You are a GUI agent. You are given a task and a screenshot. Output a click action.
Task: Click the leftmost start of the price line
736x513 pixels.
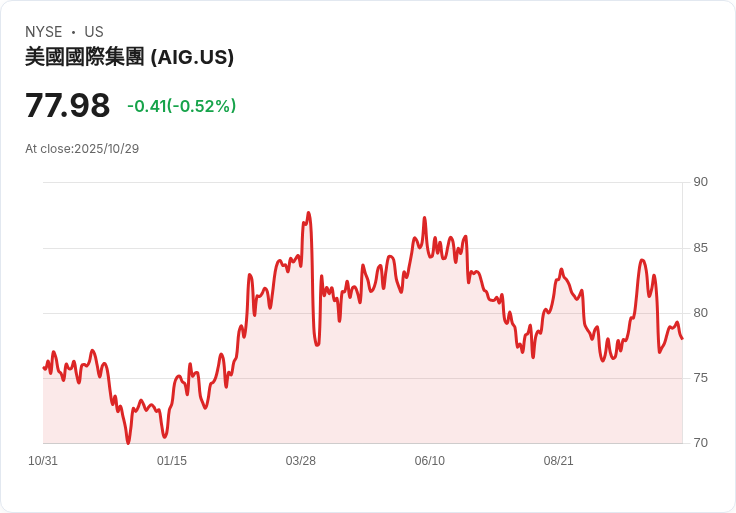tap(44, 368)
